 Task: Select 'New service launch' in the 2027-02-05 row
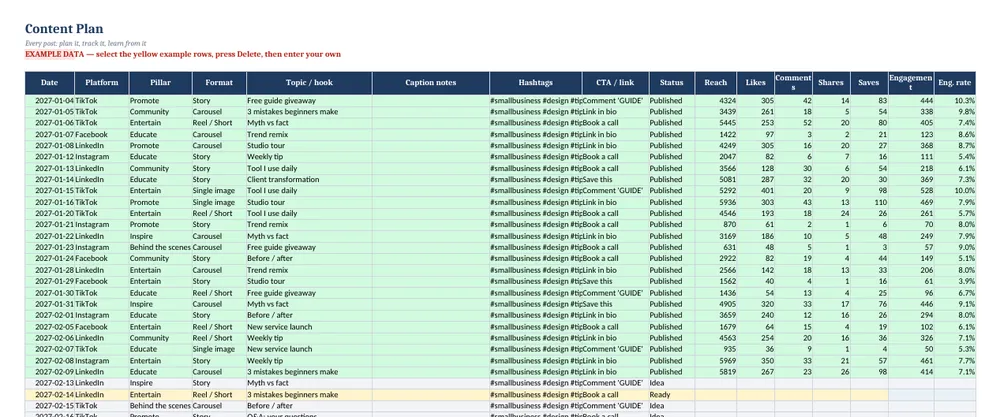click(x=309, y=327)
